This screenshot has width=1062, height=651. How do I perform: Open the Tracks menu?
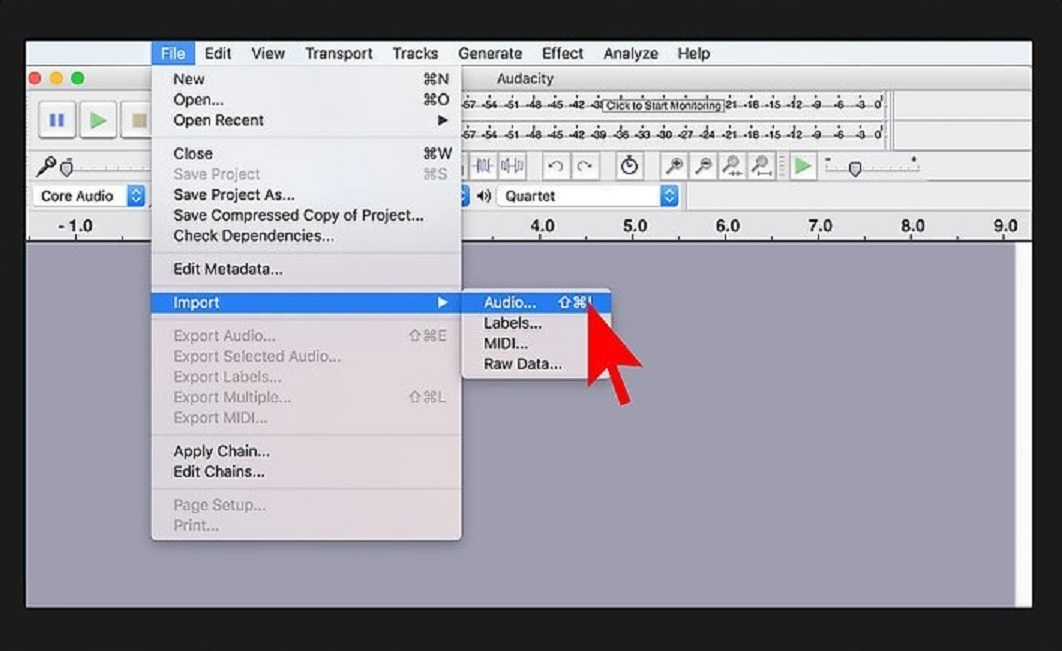click(x=415, y=54)
